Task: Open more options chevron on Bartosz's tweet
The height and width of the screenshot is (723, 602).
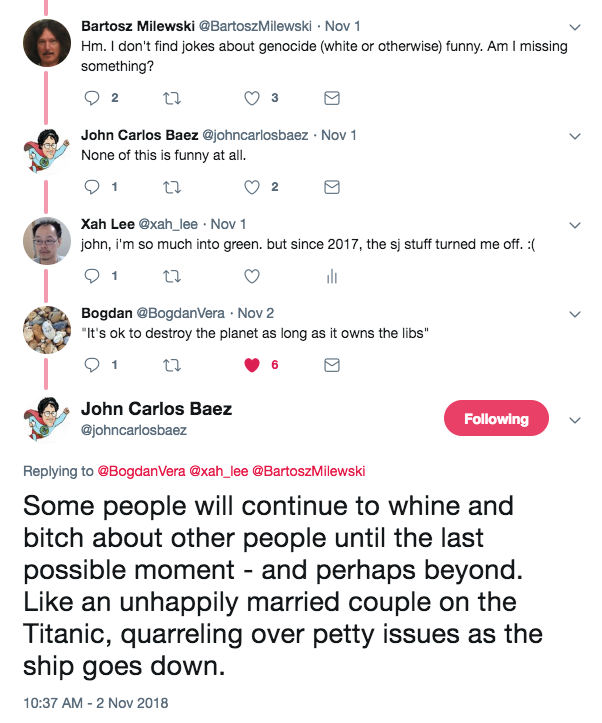Action: tap(574, 26)
